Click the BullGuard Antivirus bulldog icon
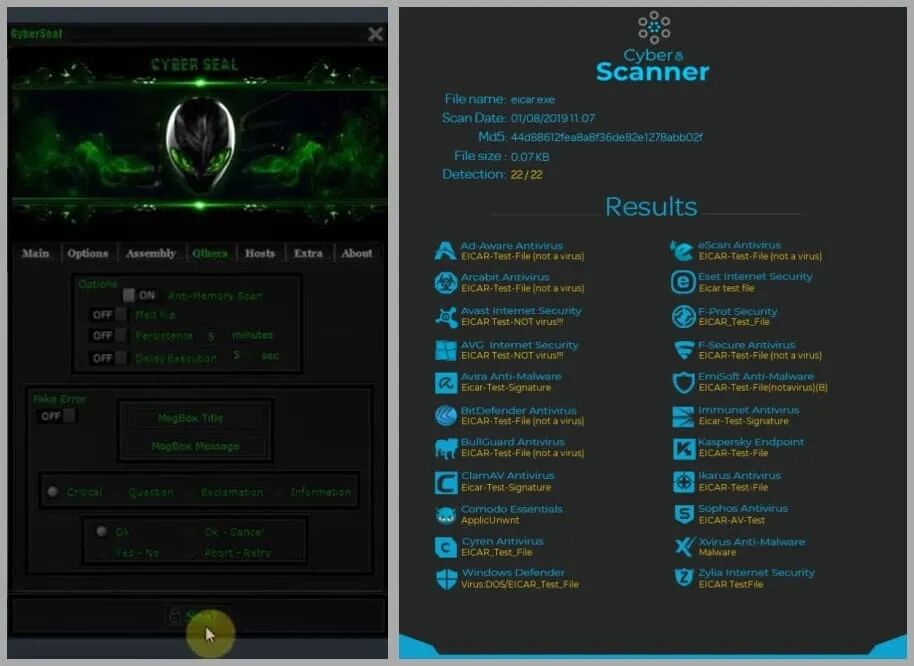Image resolution: width=914 pixels, height=666 pixels. (446, 449)
